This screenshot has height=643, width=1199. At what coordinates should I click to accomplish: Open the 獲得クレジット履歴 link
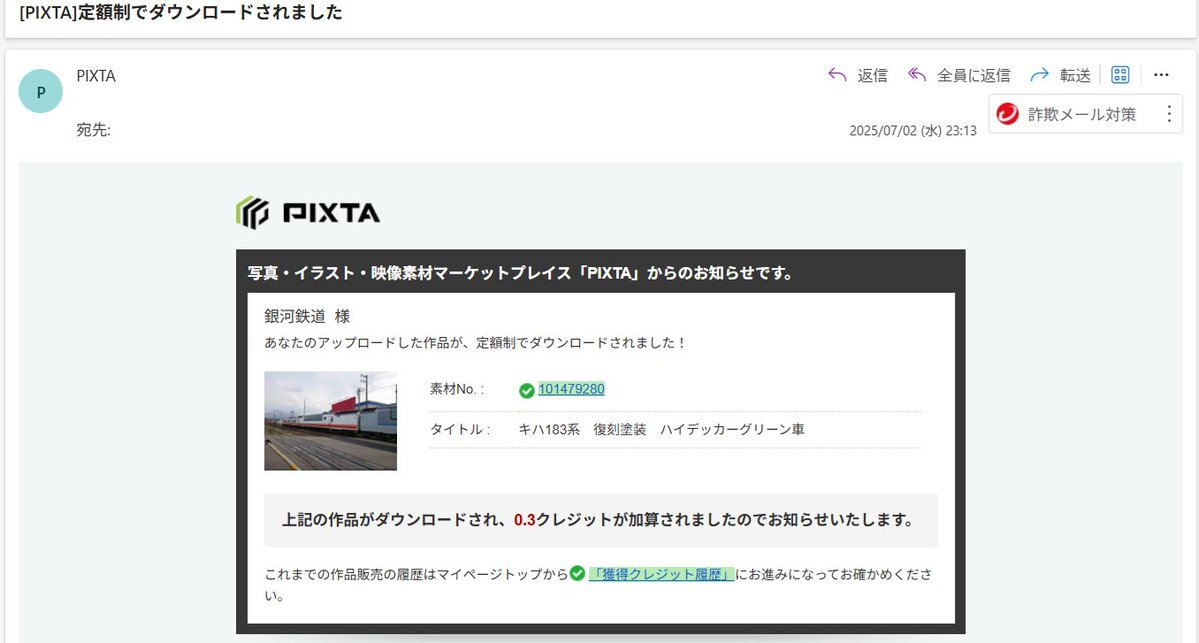(x=662, y=574)
